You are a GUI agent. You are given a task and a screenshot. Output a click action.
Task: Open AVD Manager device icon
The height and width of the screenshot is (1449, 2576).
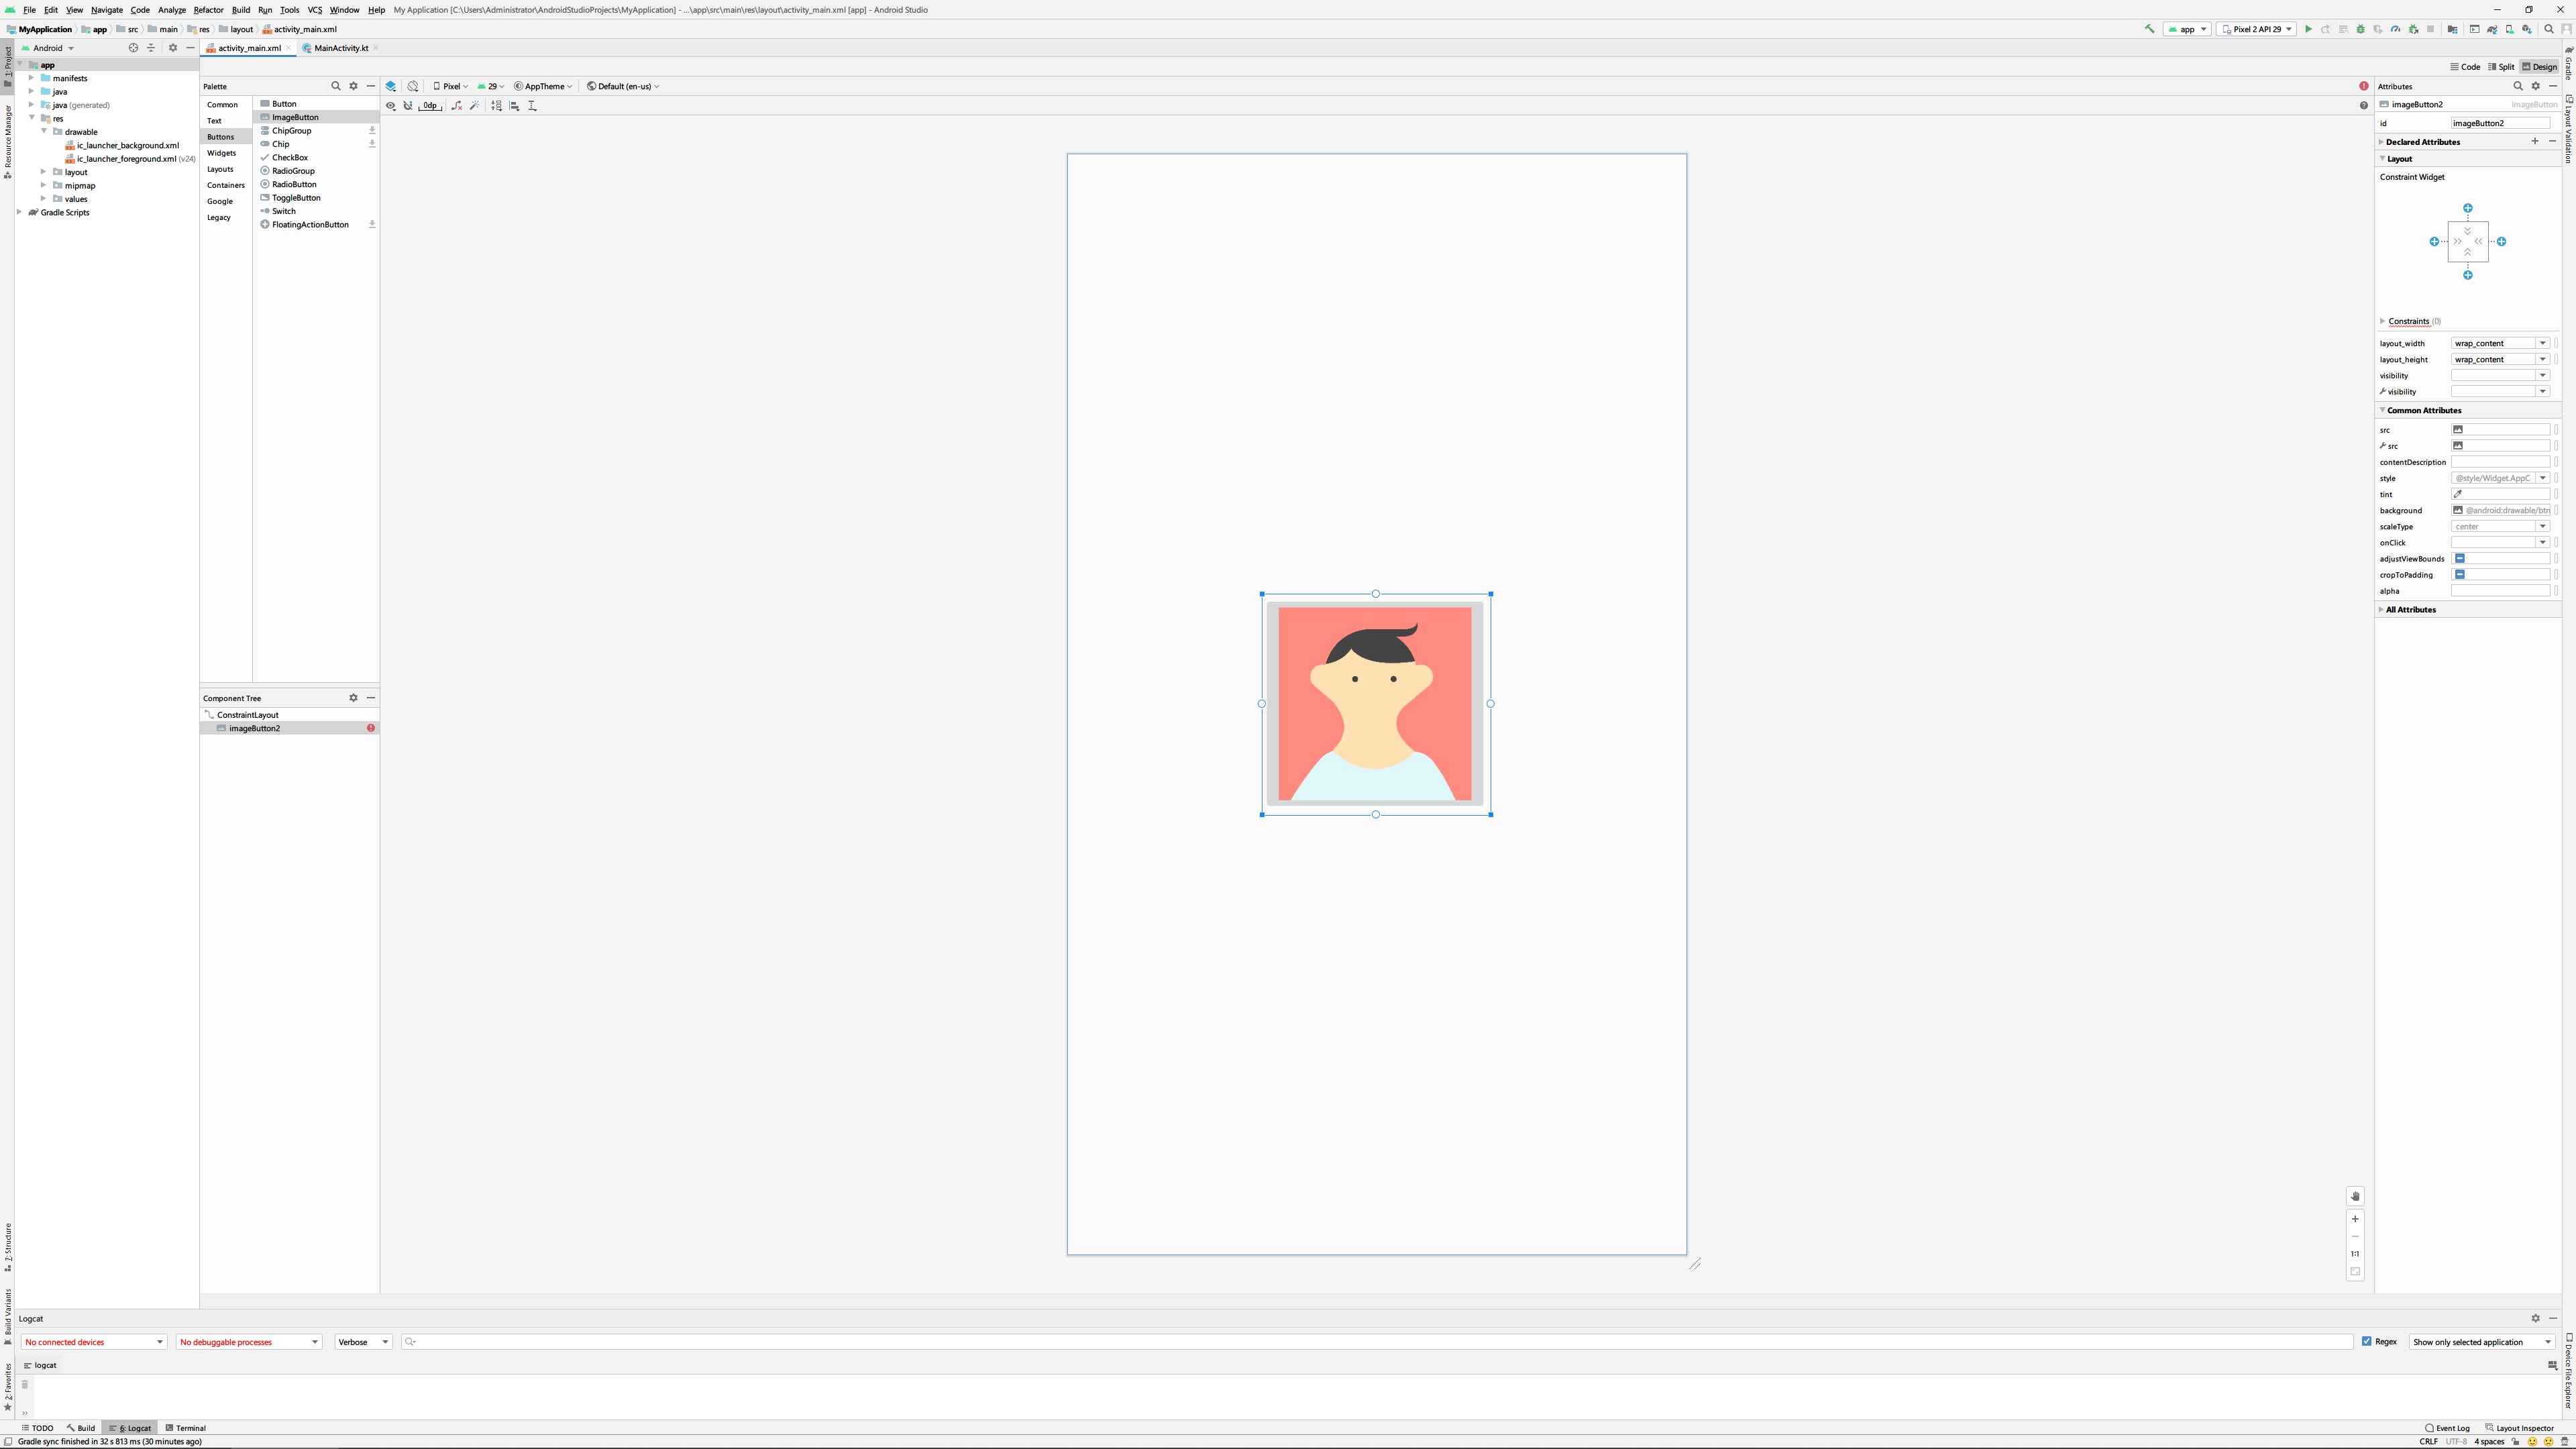coord(2509,29)
